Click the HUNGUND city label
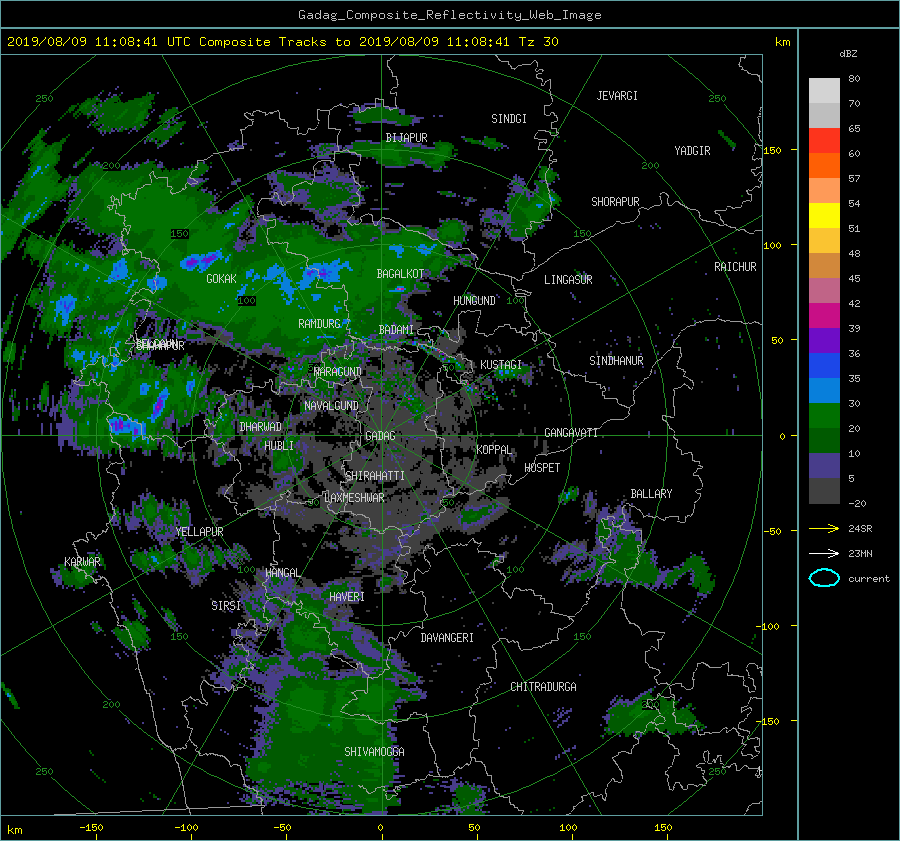 pos(474,301)
